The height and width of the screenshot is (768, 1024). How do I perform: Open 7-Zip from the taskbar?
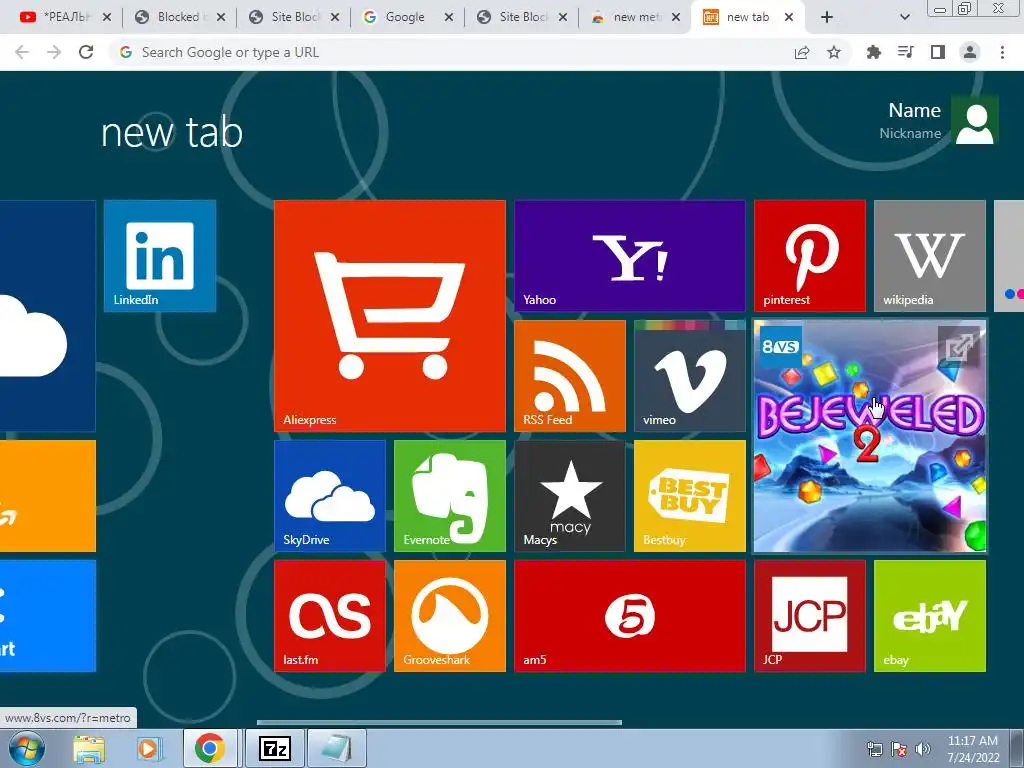(x=274, y=748)
